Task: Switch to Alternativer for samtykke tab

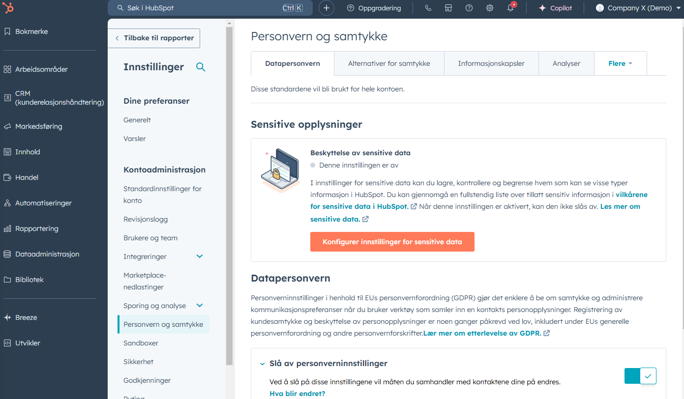Action: point(389,64)
